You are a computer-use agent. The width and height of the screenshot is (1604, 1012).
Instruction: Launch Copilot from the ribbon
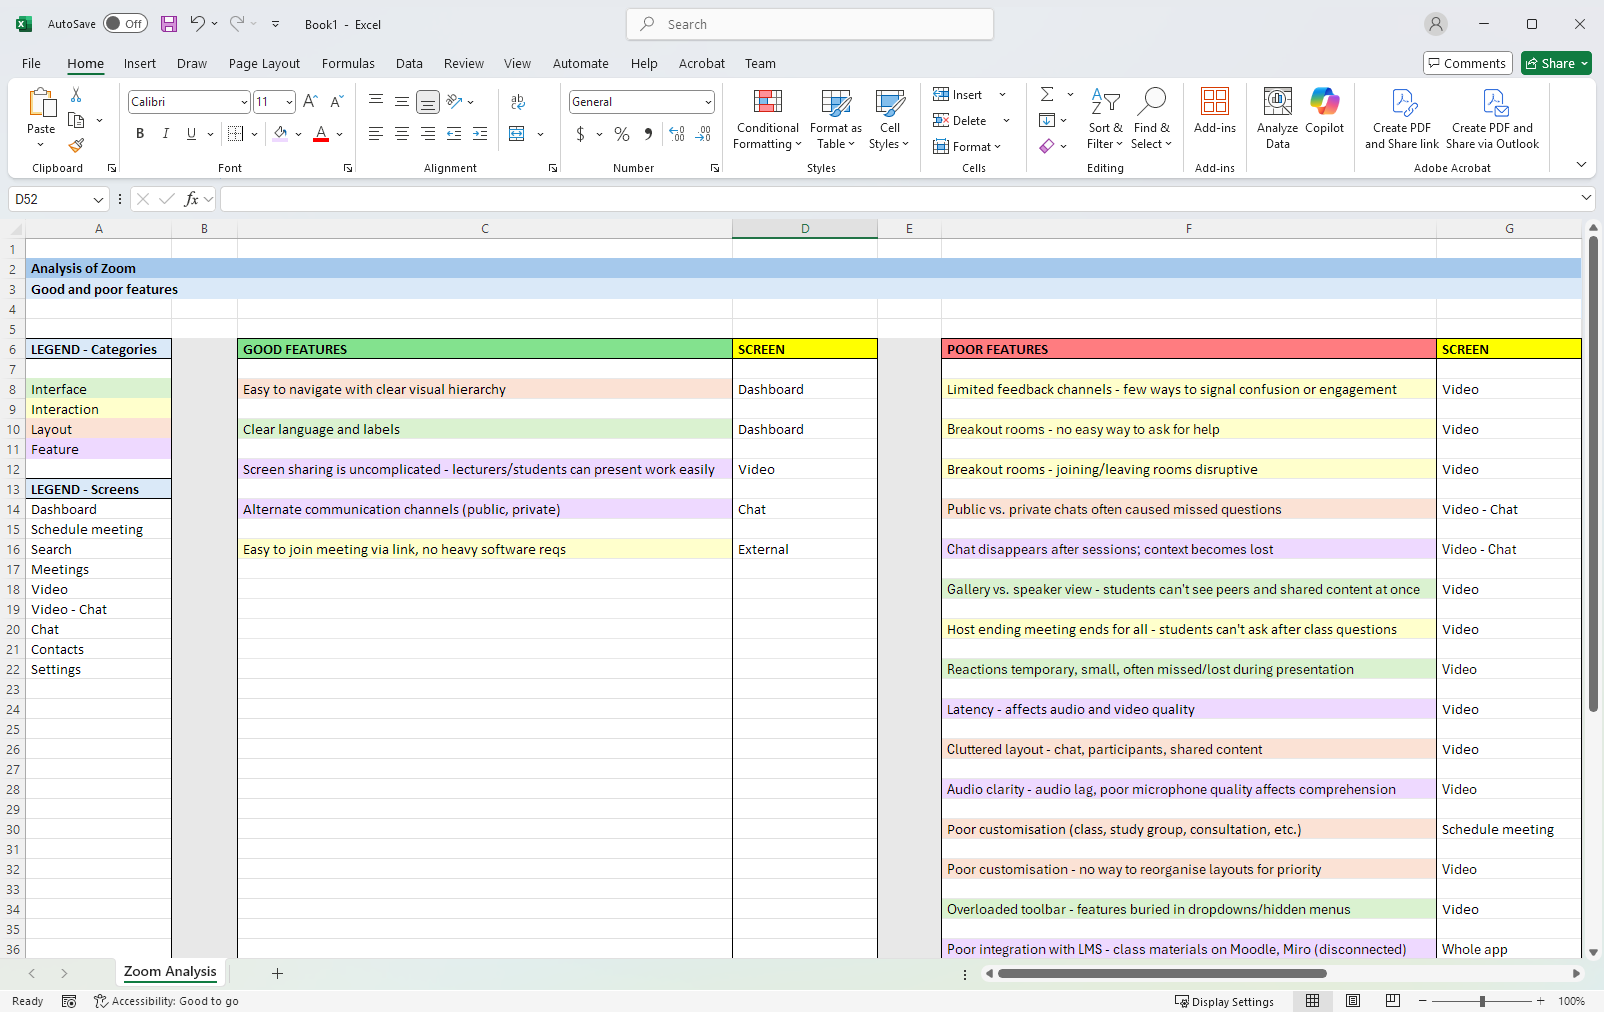coord(1324,111)
